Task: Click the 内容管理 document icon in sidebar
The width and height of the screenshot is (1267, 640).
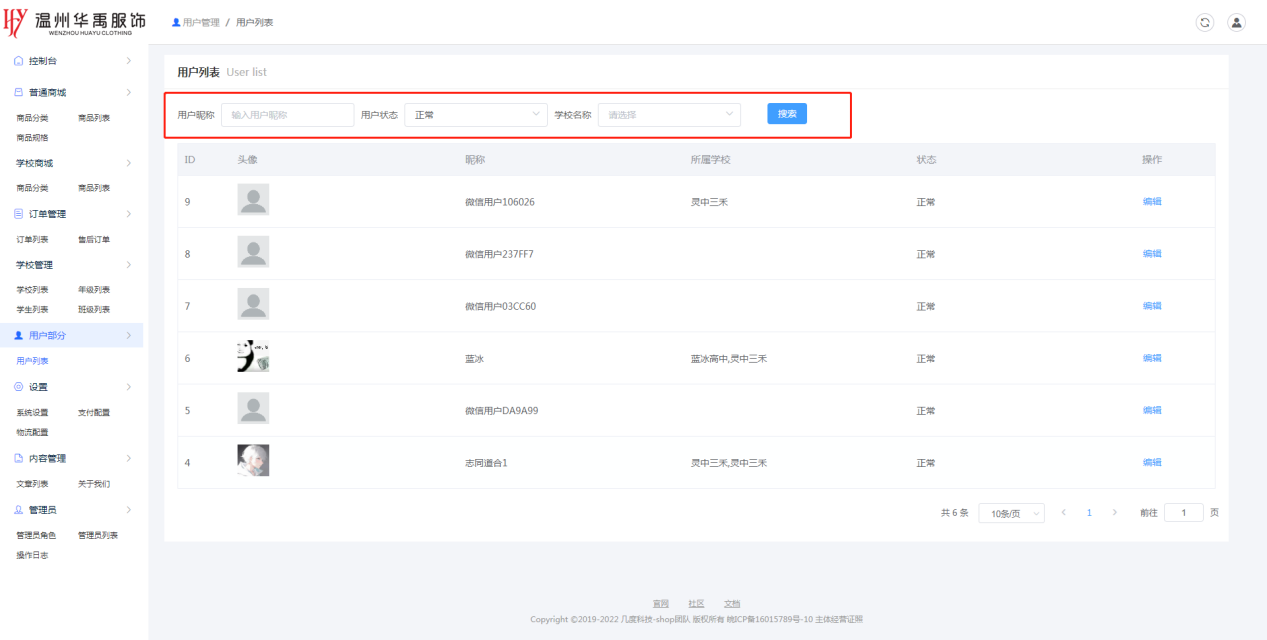Action: pyautogui.click(x=19, y=459)
